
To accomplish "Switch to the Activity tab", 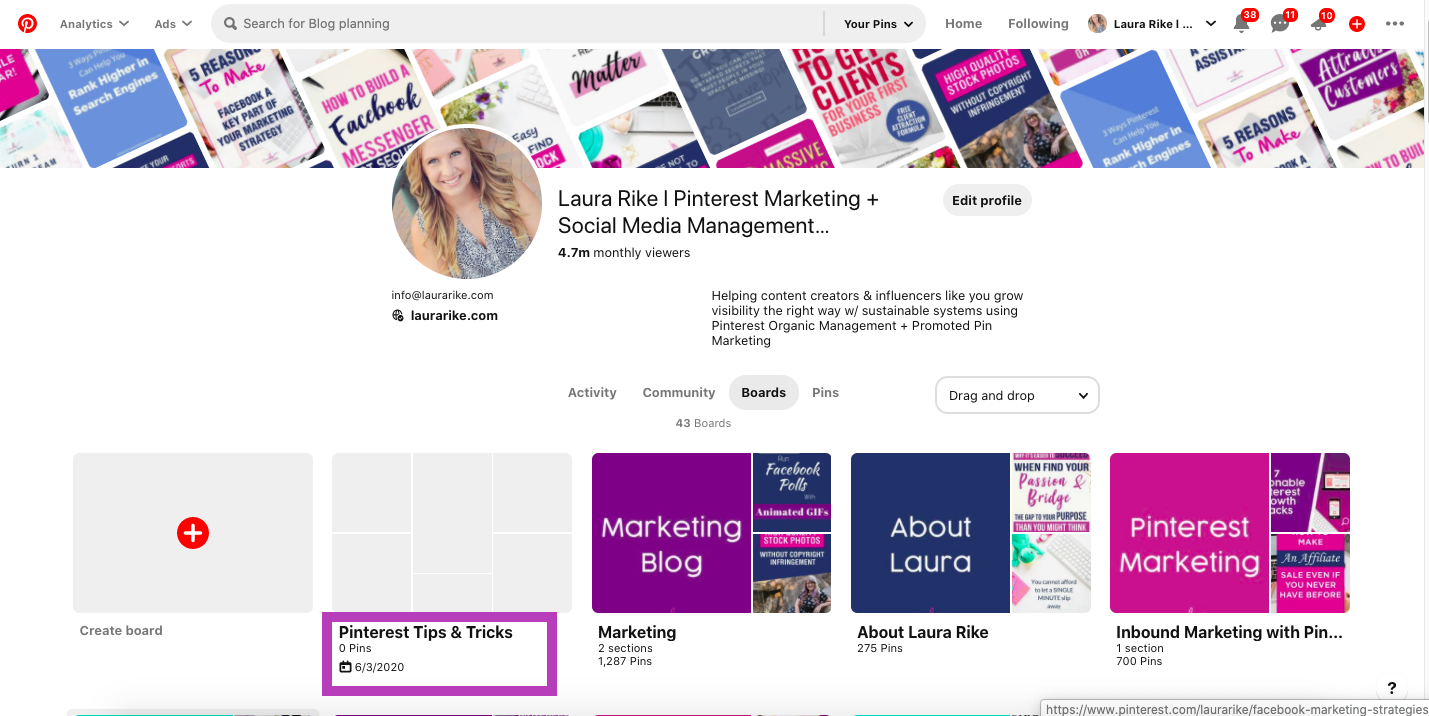I will tap(592, 393).
